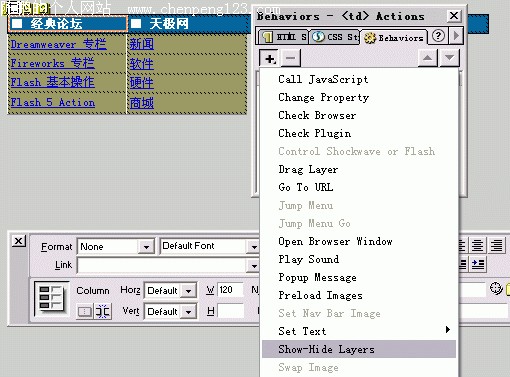Move behavior down with the down arrow
Screen dimensions: 510x377
tap(449, 58)
